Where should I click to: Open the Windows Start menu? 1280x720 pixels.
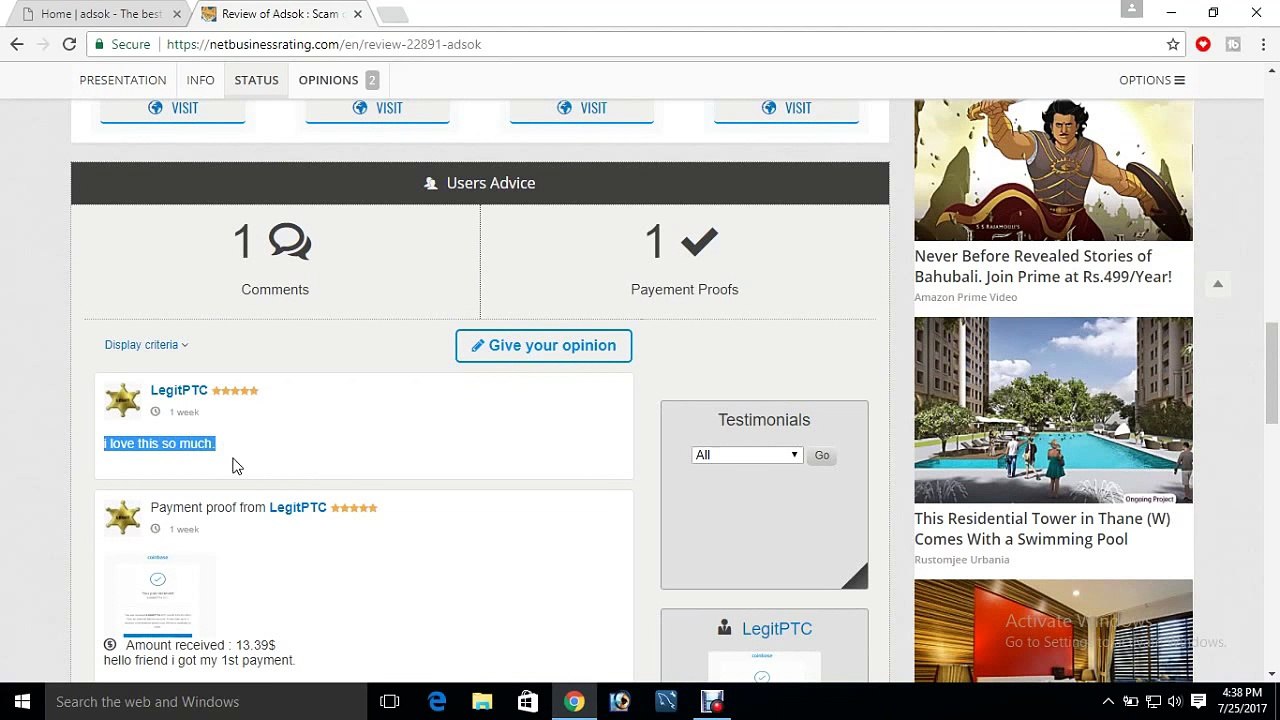[x=22, y=702]
